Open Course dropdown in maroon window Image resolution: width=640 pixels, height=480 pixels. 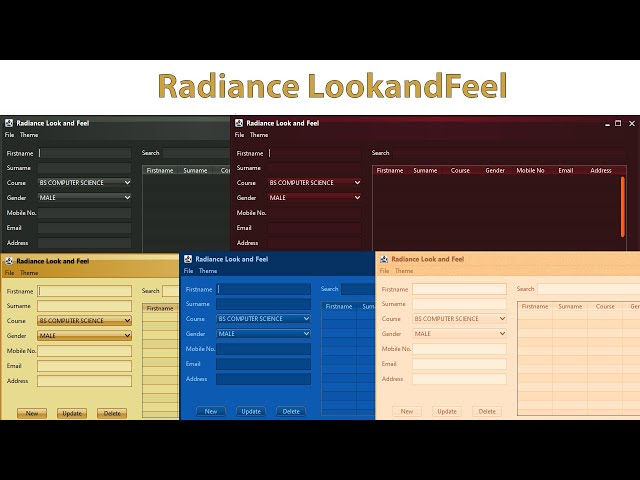[314, 182]
